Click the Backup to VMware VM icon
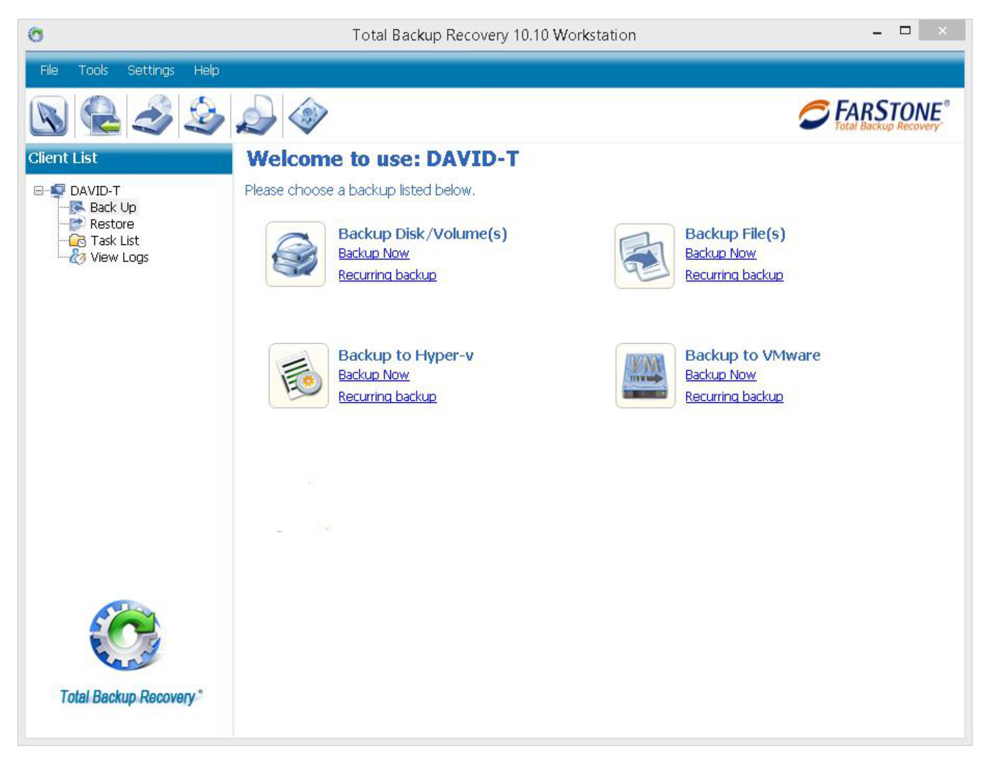Image resolution: width=1000 pixels, height=769 pixels. click(x=645, y=376)
